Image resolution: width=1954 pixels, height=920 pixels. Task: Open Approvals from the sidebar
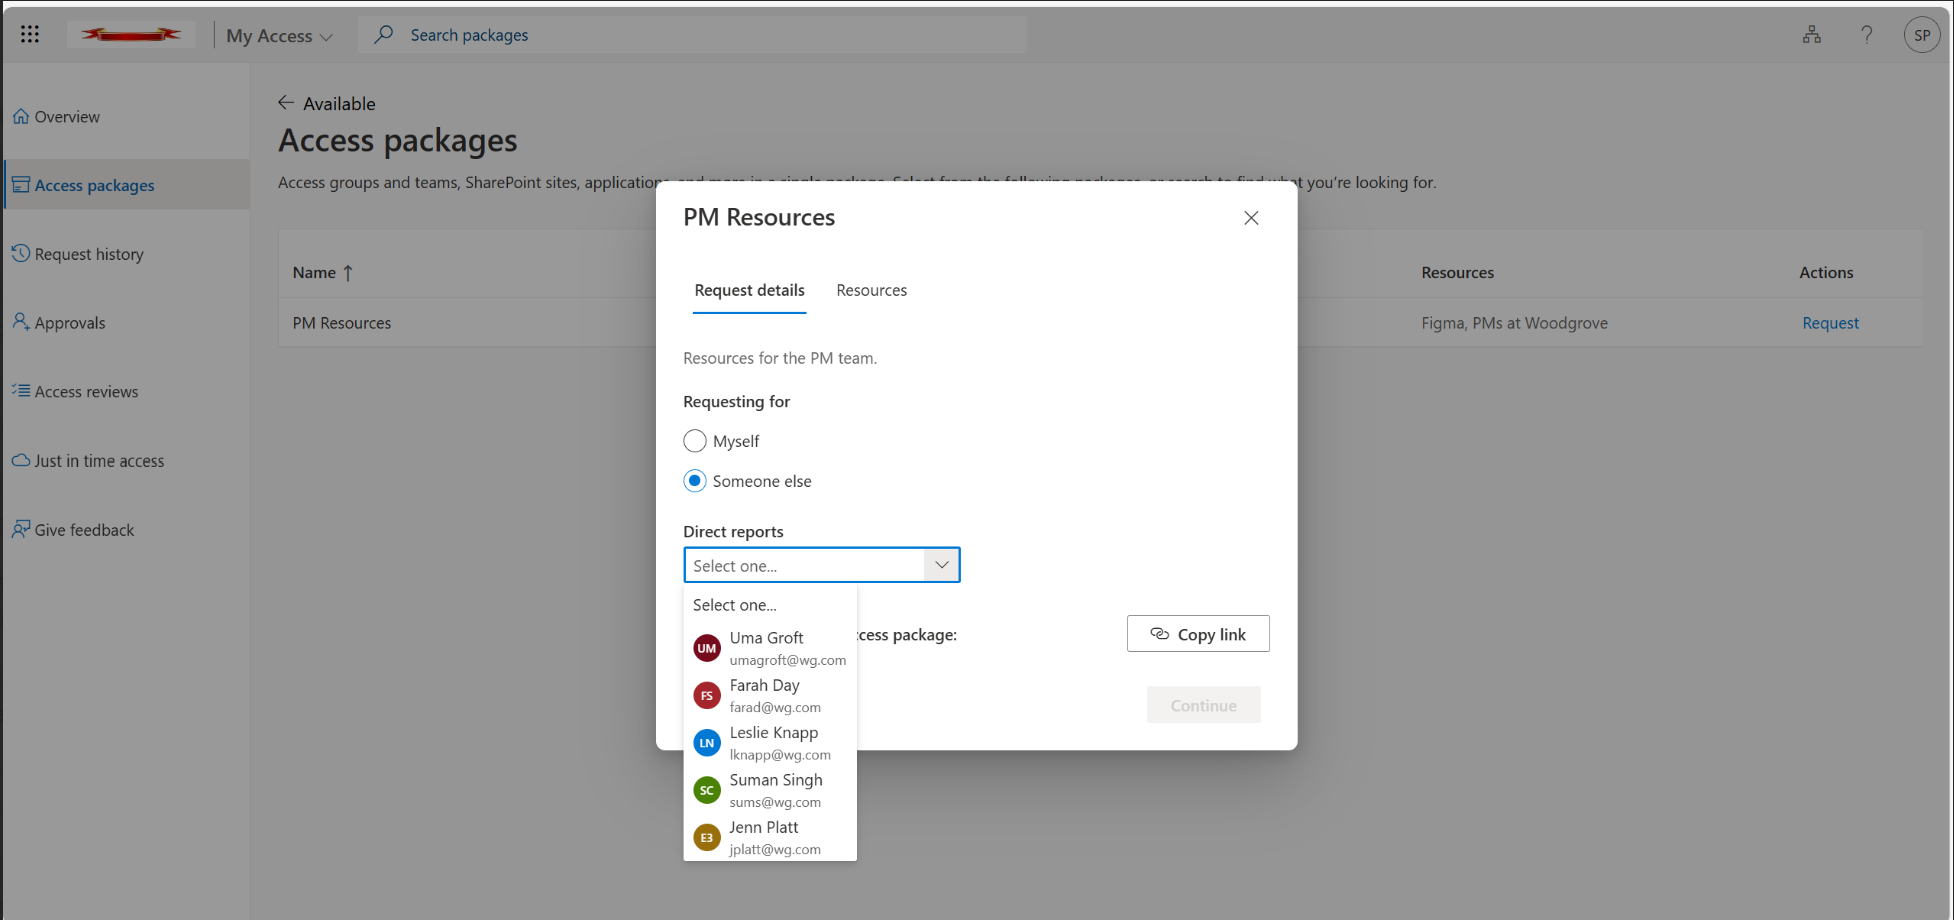[70, 322]
